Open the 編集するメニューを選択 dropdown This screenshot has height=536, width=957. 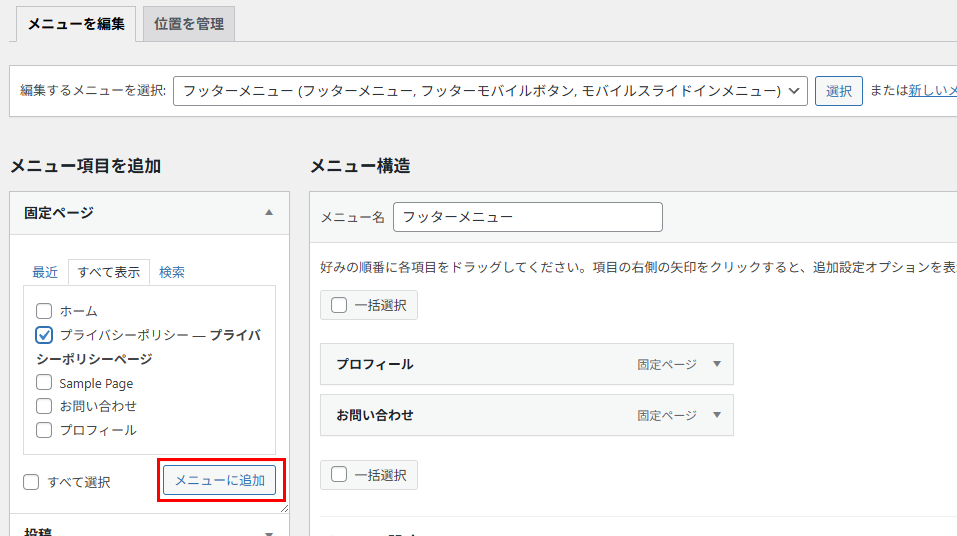pyautogui.click(x=489, y=91)
